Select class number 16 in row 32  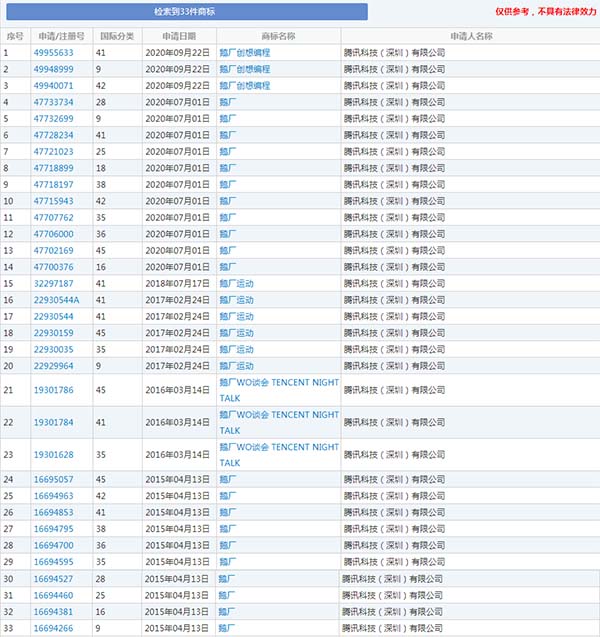101,612
